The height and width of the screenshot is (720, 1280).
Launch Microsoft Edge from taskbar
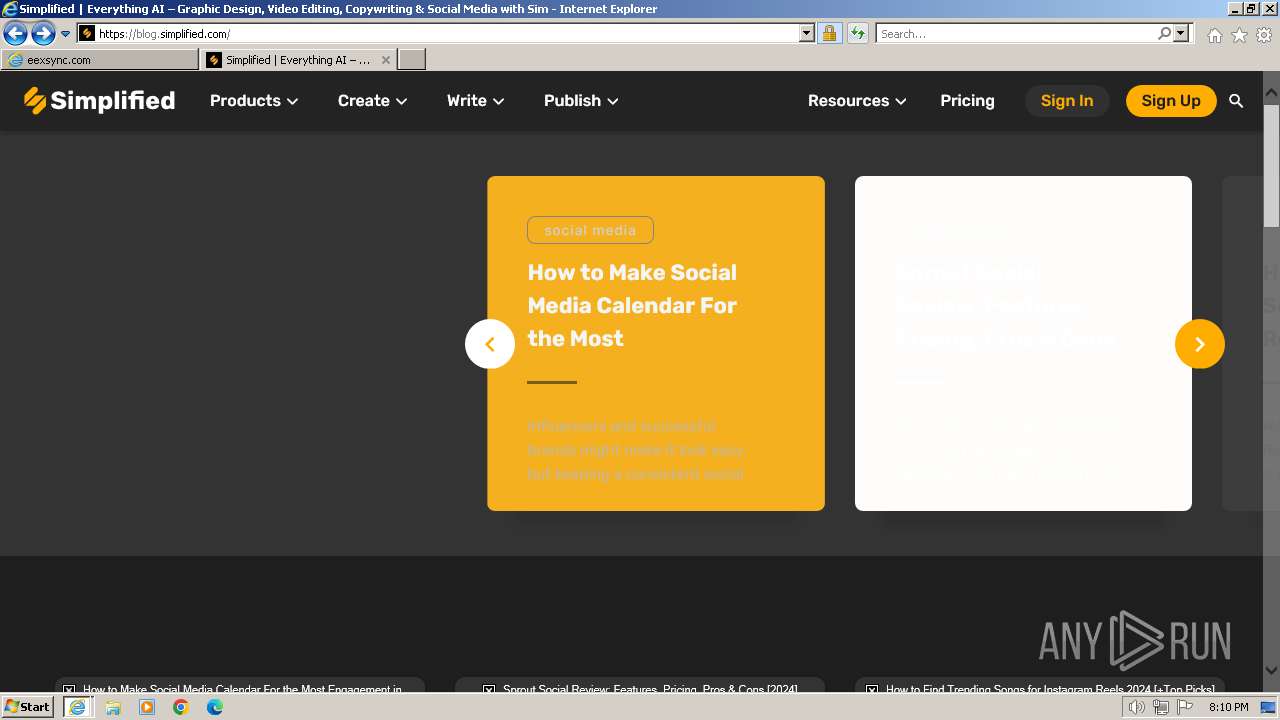click(215, 707)
